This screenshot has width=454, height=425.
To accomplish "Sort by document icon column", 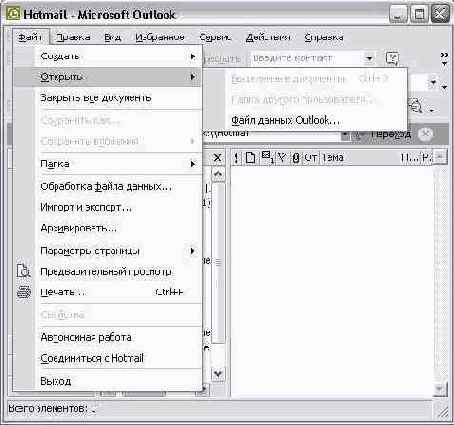I will pyautogui.click(x=250, y=157).
